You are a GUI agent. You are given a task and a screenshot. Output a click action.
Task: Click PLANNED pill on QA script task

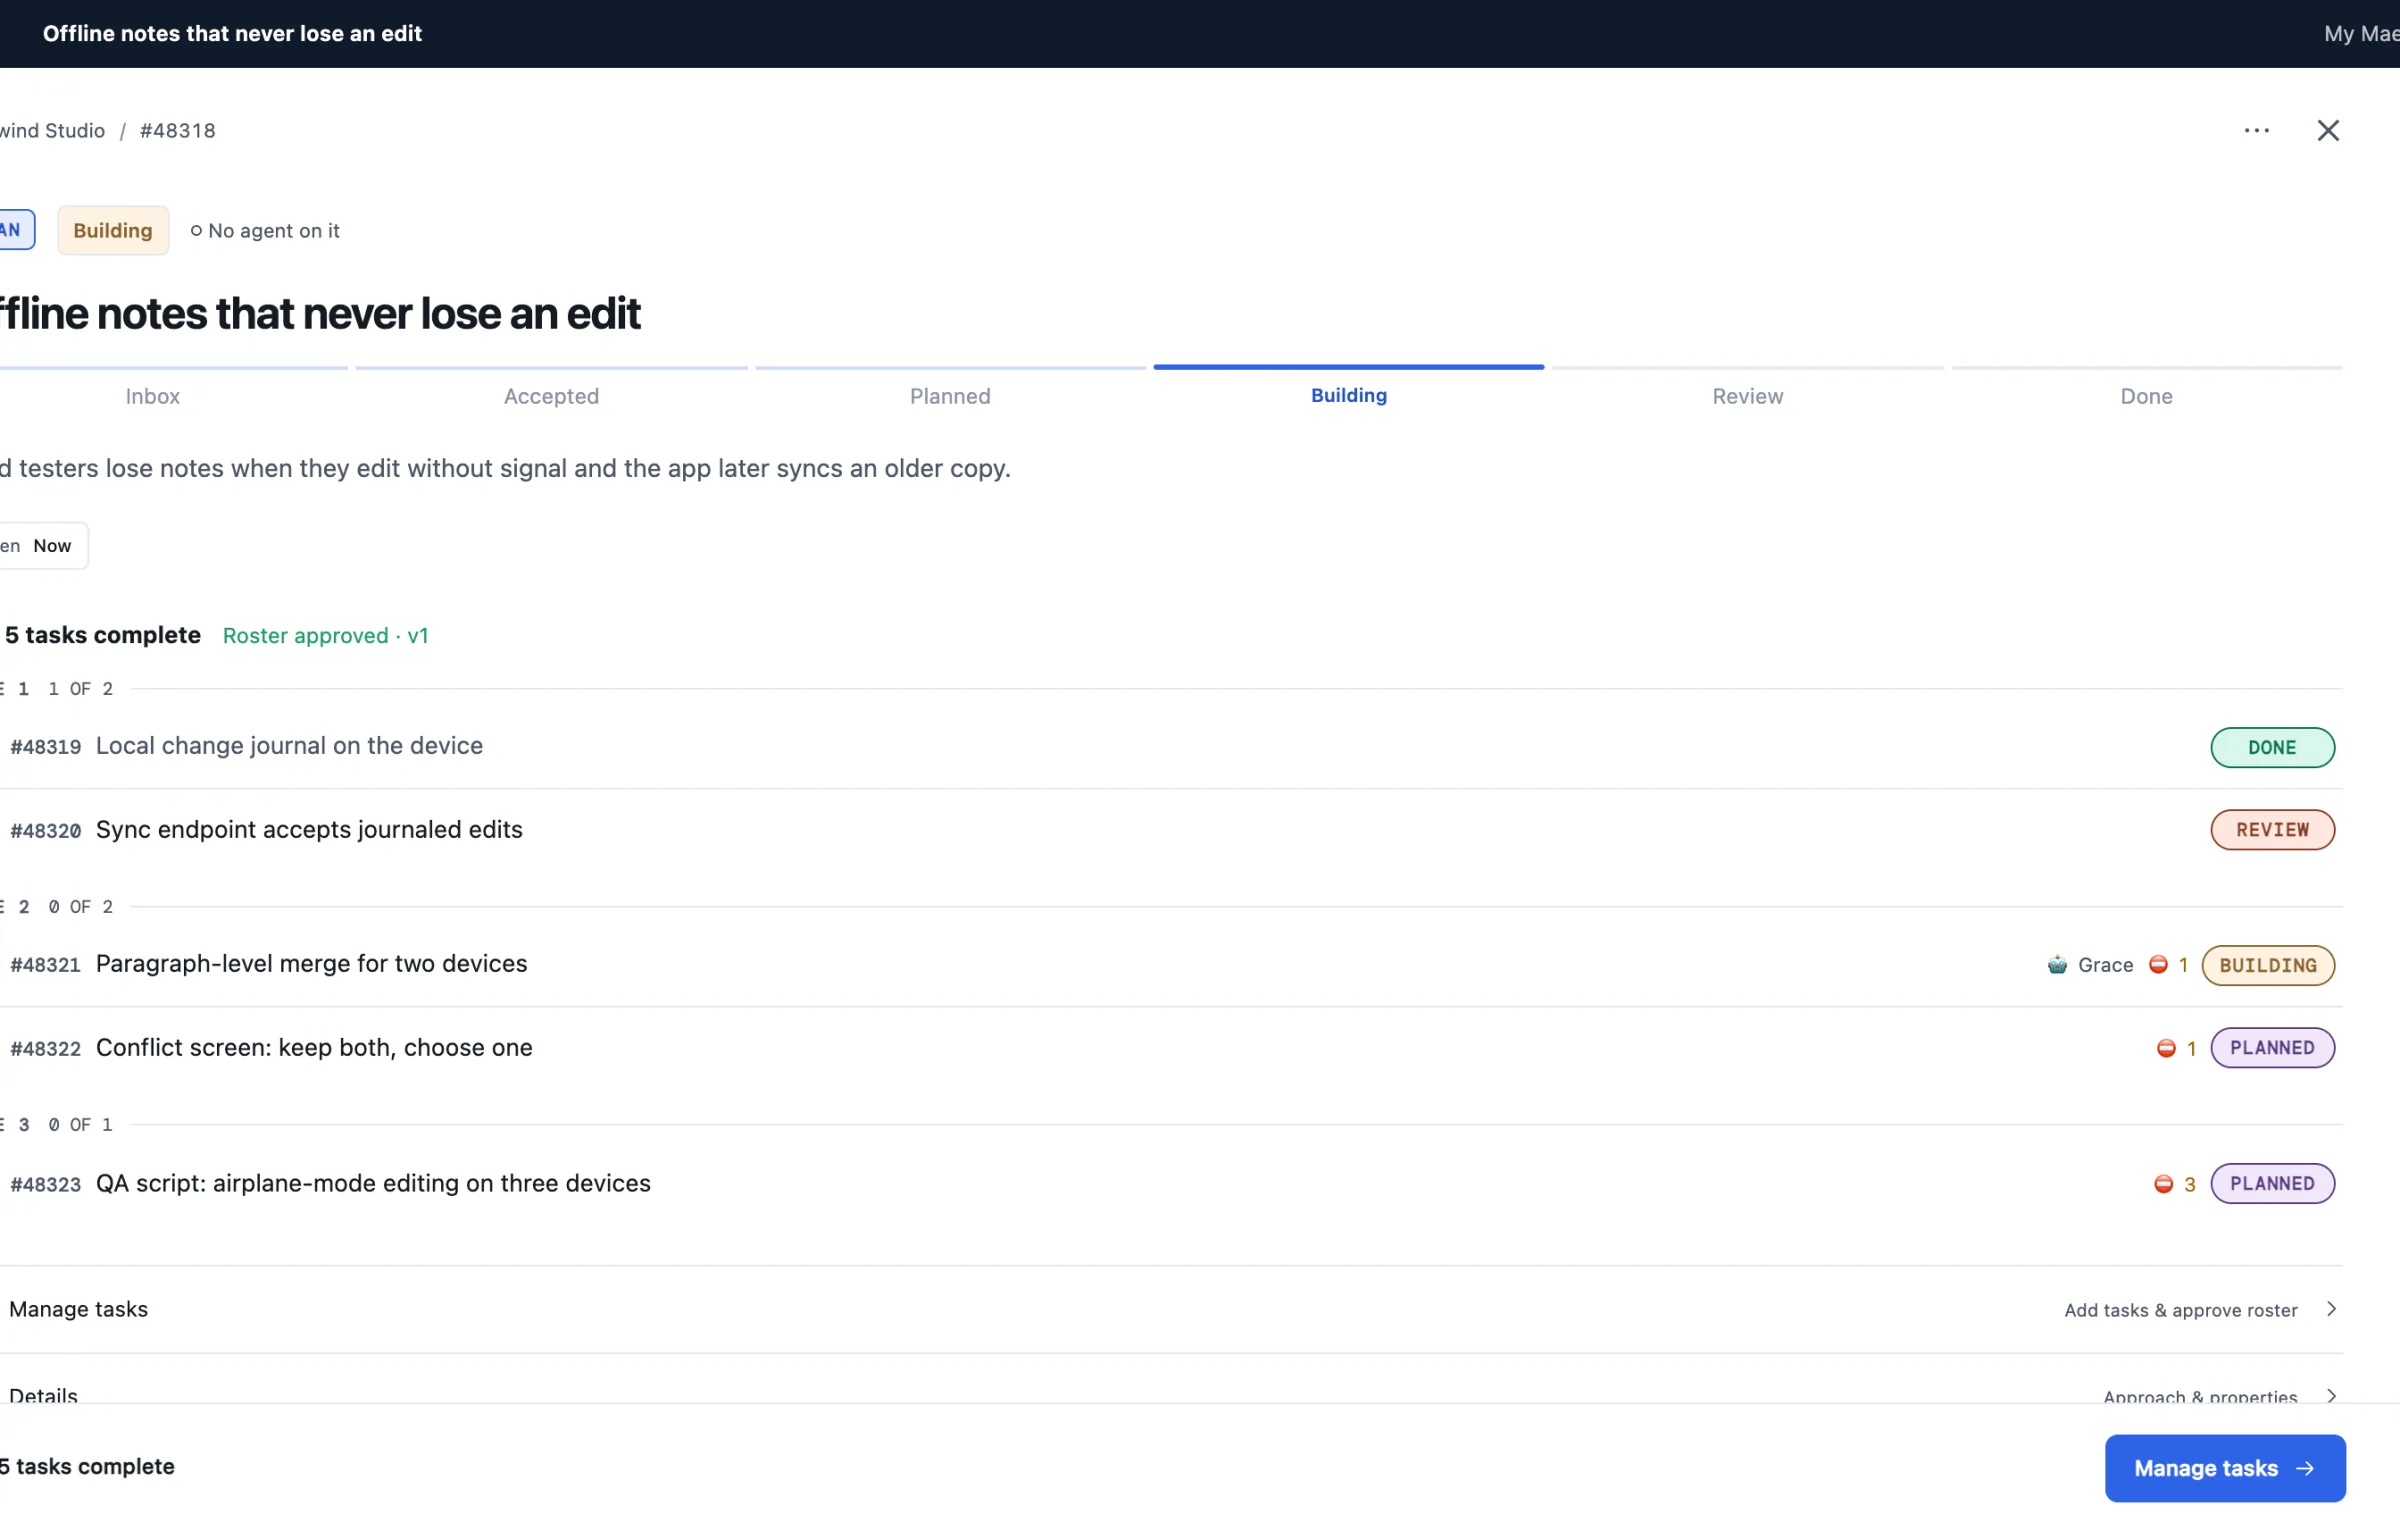2272,1184
